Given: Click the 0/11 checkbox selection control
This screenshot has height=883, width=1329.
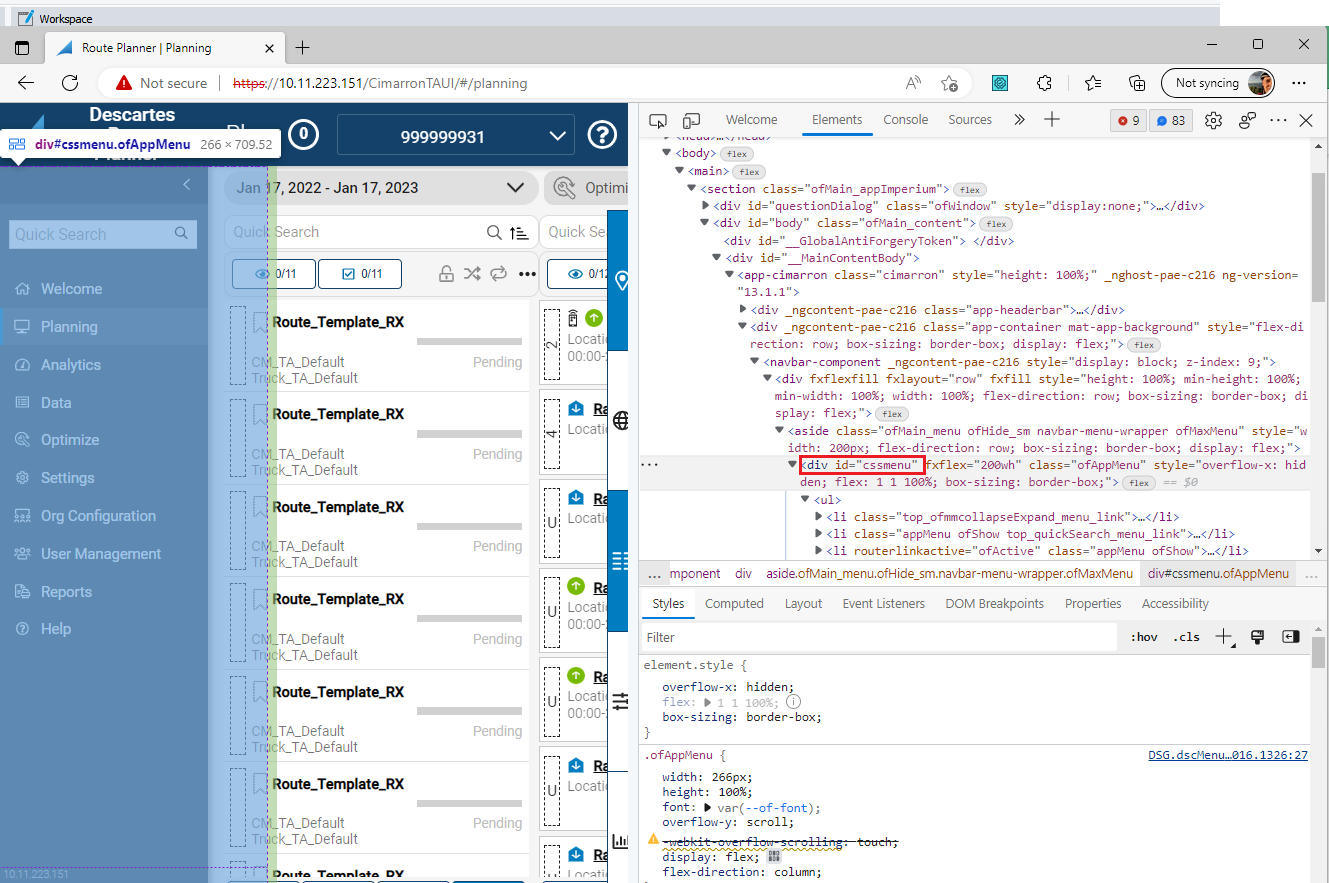Looking at the screenshot, I should pos(359,273).
